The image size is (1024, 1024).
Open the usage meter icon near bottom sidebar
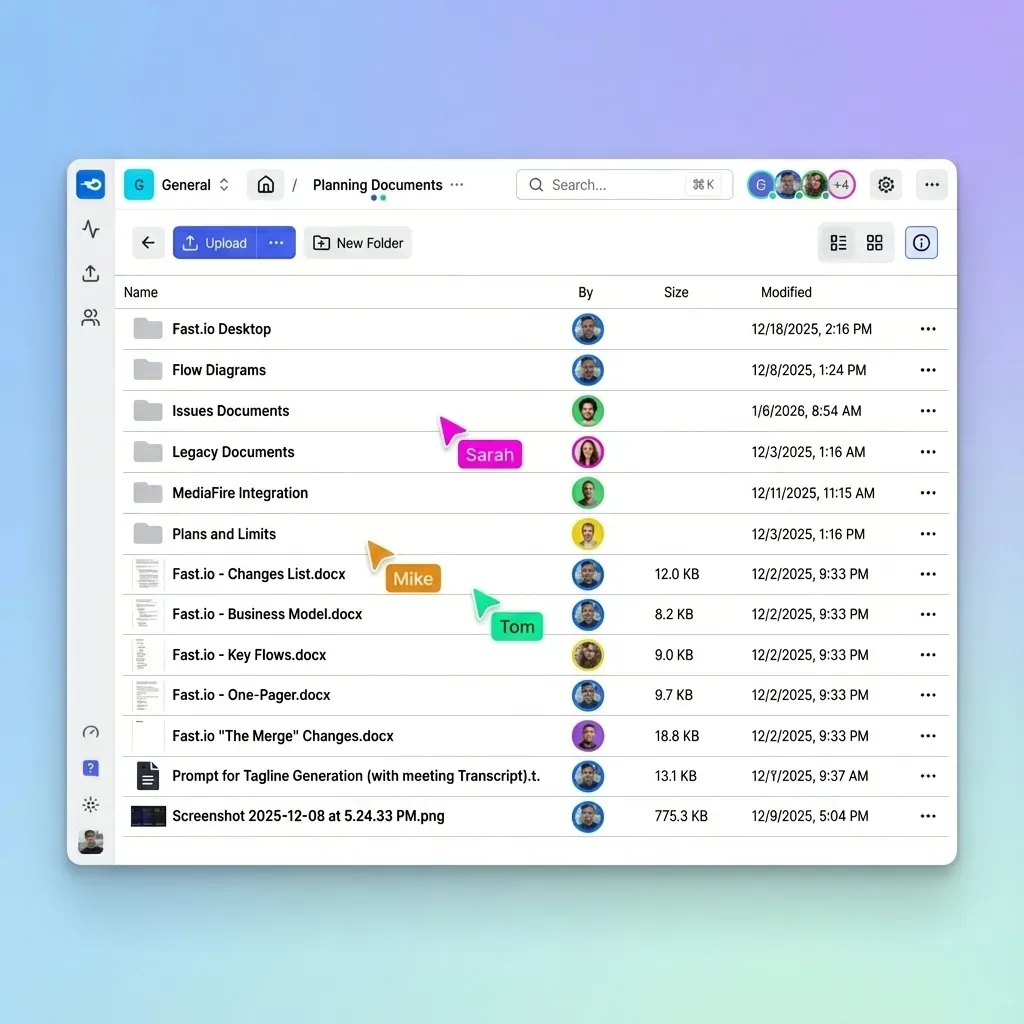pos(90,732)
